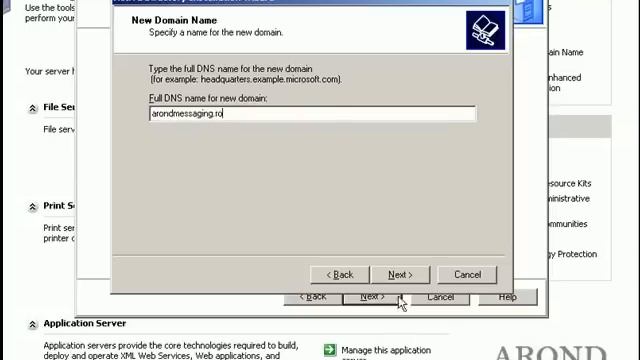Viewport: 640px width, 360px height.
Task: Click the Next button in the rear wizard window
Action: (x=372, y=298)
